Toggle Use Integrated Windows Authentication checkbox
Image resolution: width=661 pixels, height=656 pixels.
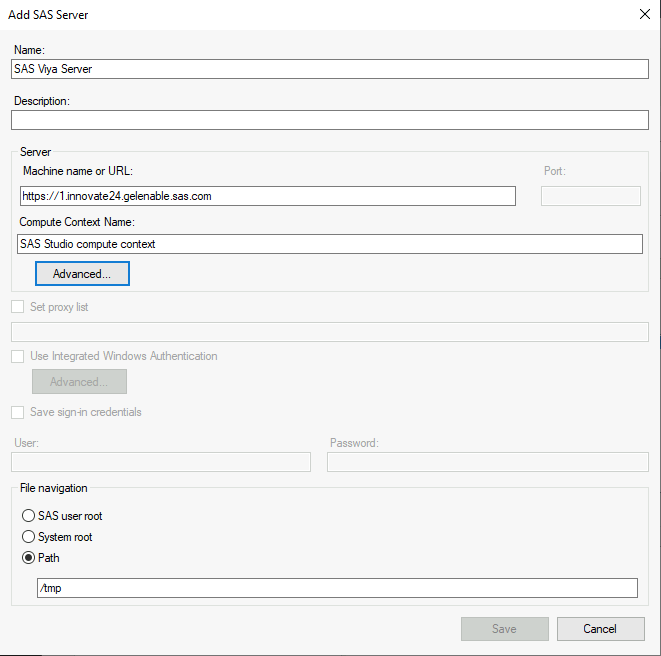click(18, 356)
